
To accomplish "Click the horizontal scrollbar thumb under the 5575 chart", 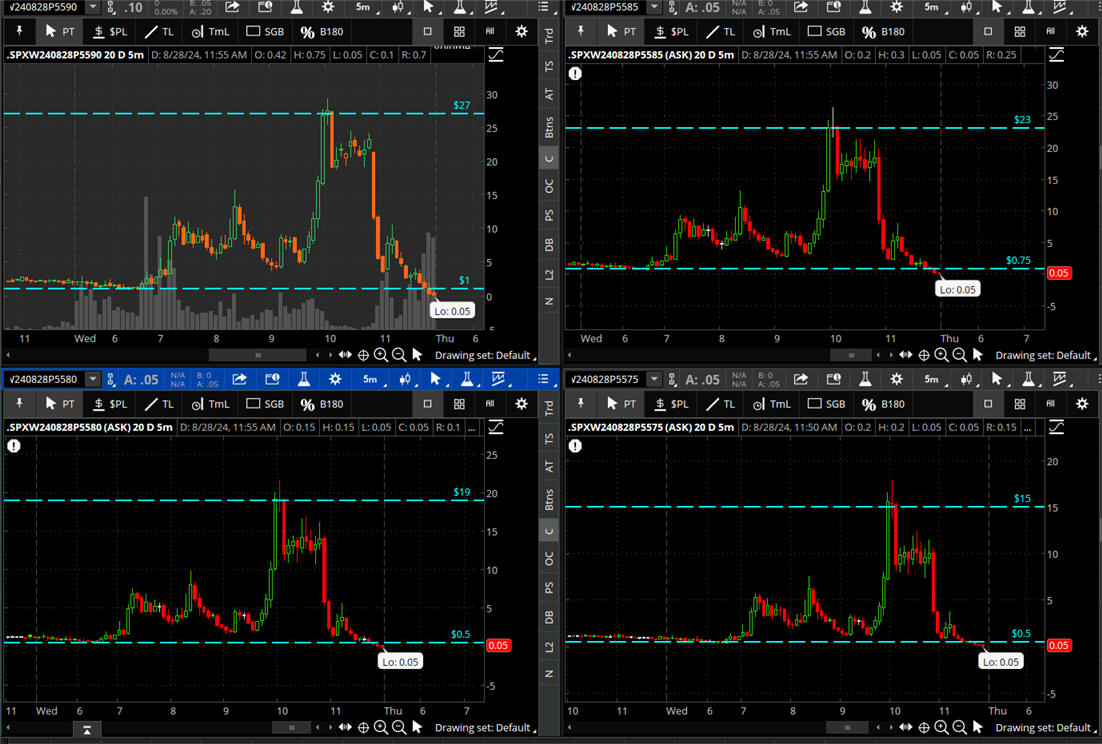I will [848, 727].
